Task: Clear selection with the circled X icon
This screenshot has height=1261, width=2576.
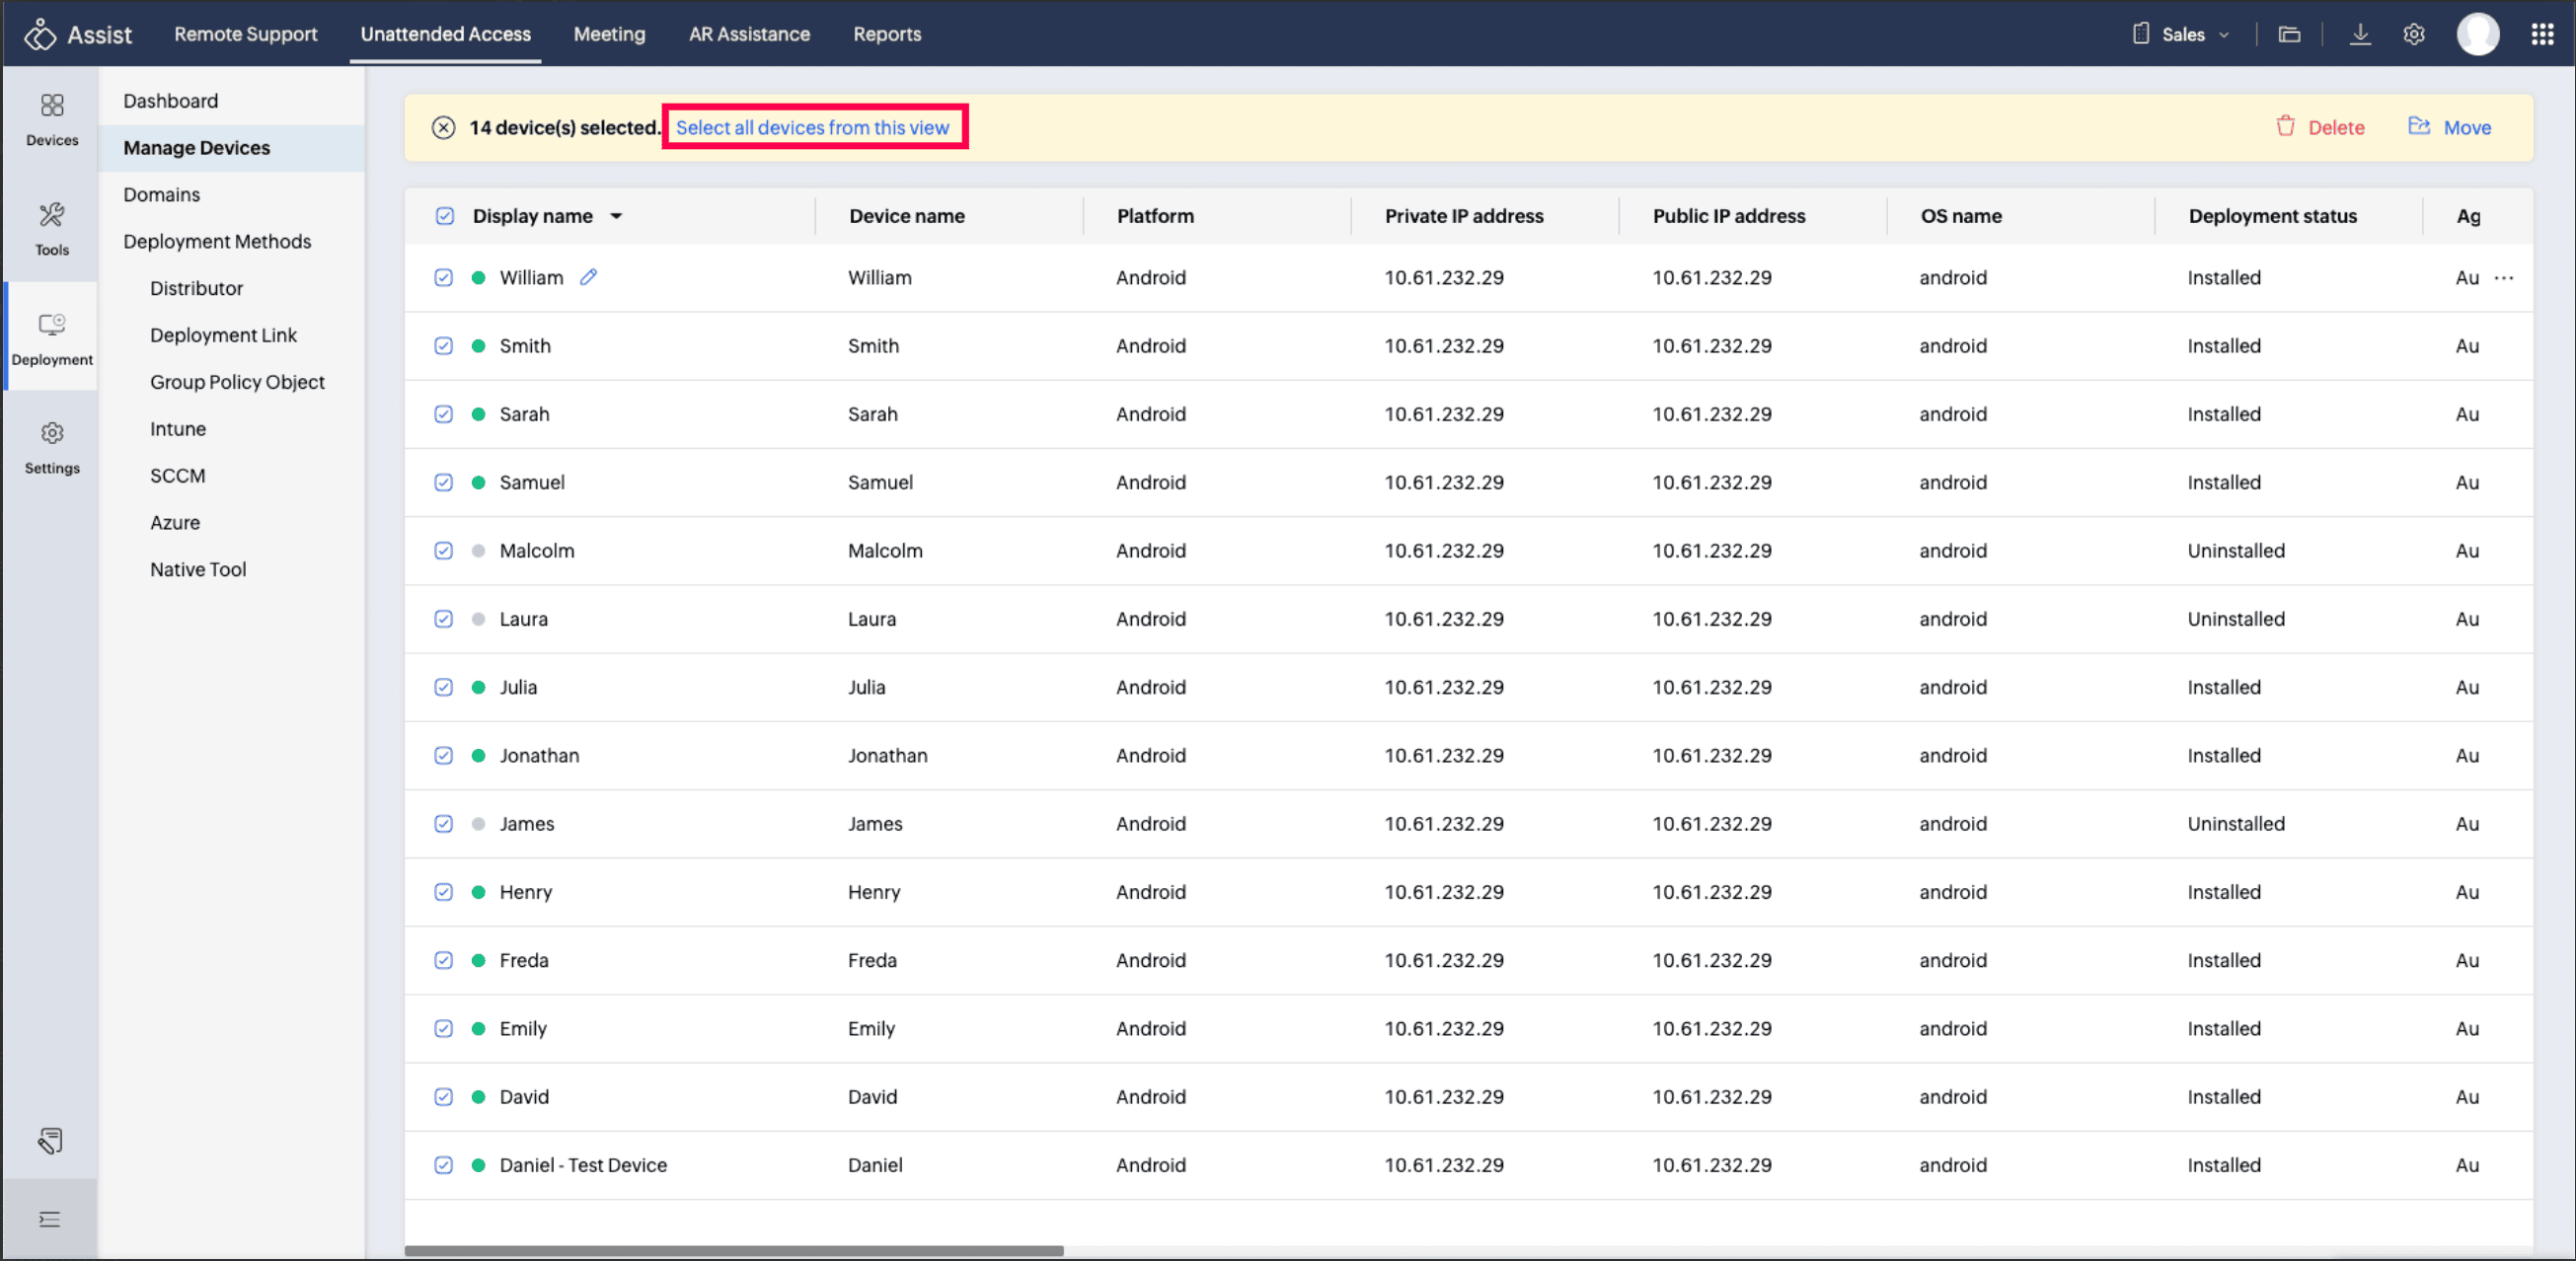Action: tap(443, 127)
